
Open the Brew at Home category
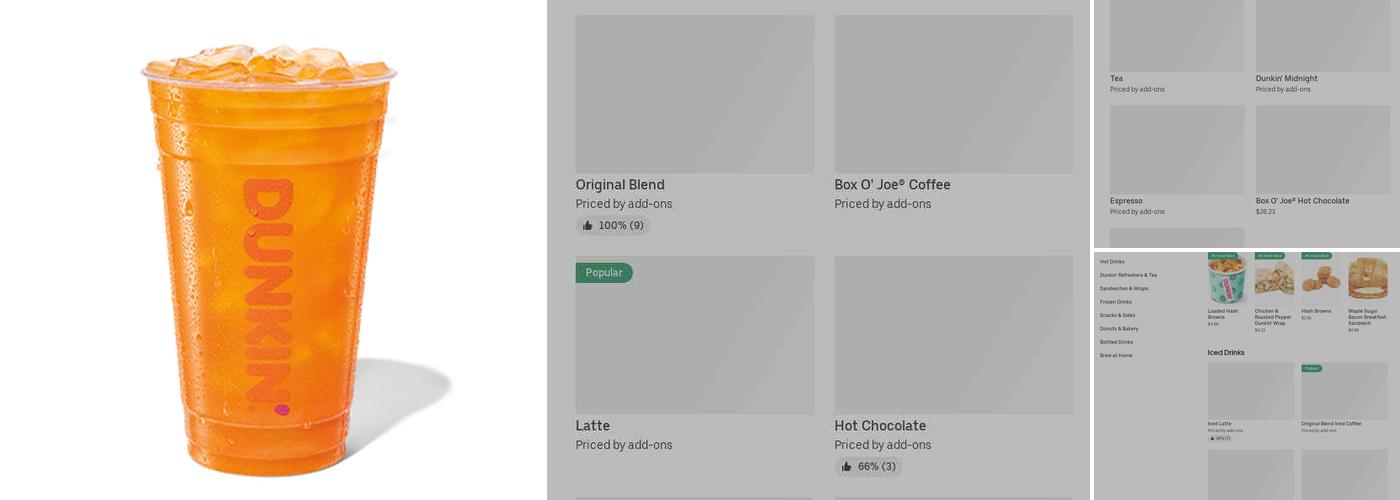tap(1116, 356)
